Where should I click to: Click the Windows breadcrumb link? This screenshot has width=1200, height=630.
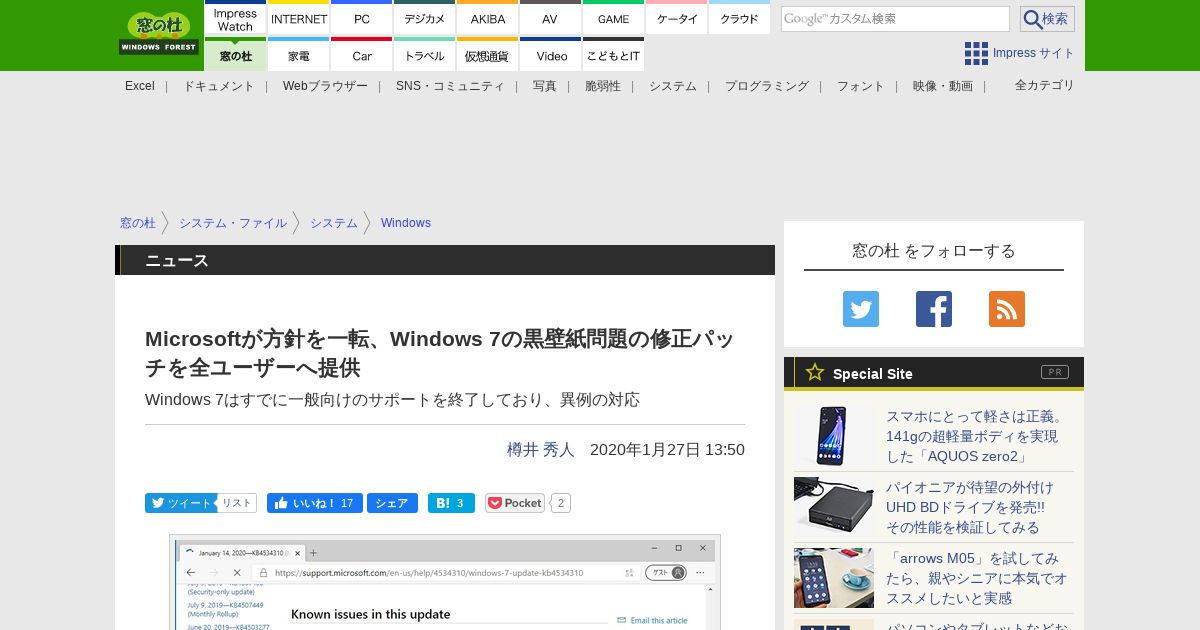406,223
